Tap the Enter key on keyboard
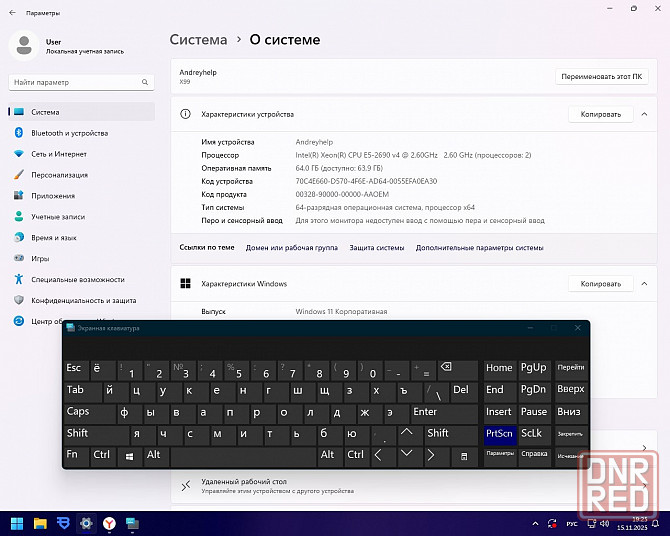Viewport: 670px width, 536px height. 444,413
